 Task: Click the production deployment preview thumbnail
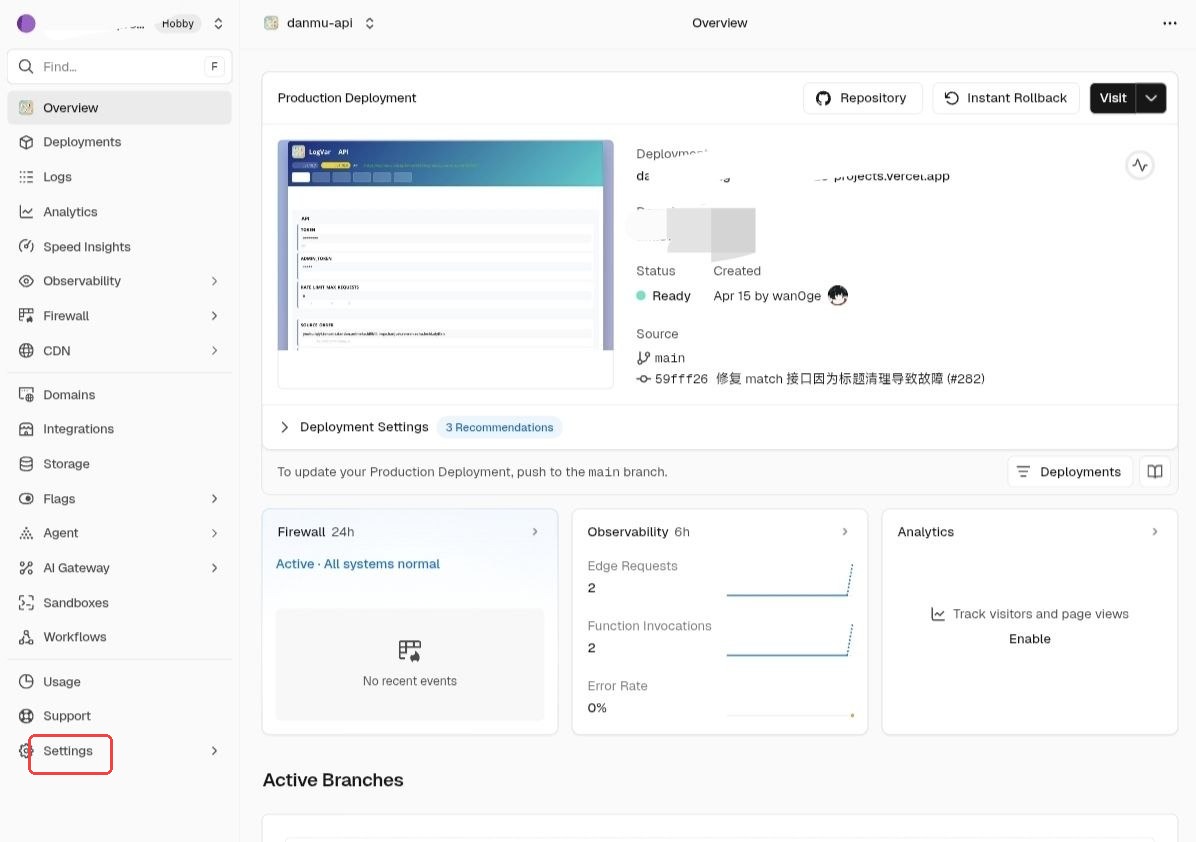[445, 246]
